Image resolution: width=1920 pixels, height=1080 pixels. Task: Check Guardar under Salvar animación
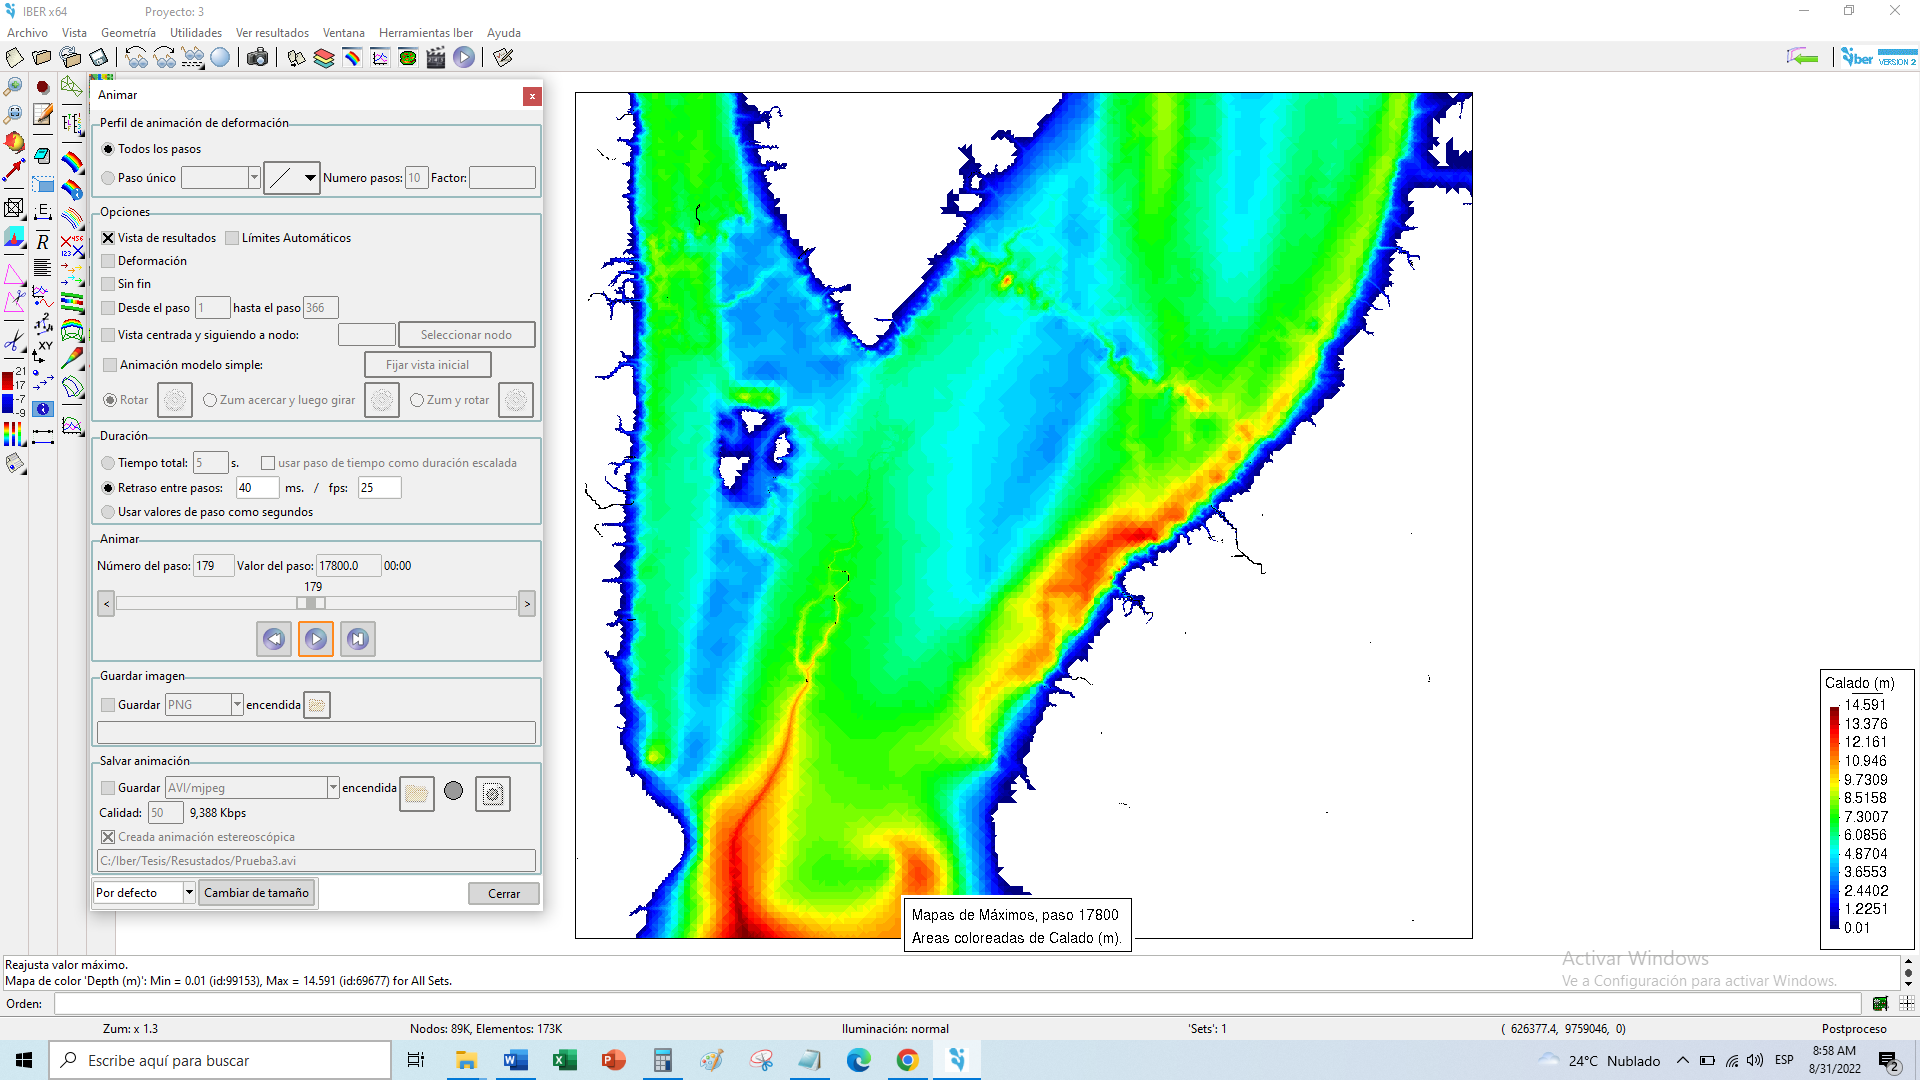pyautogui.click(x=108, y=788)
